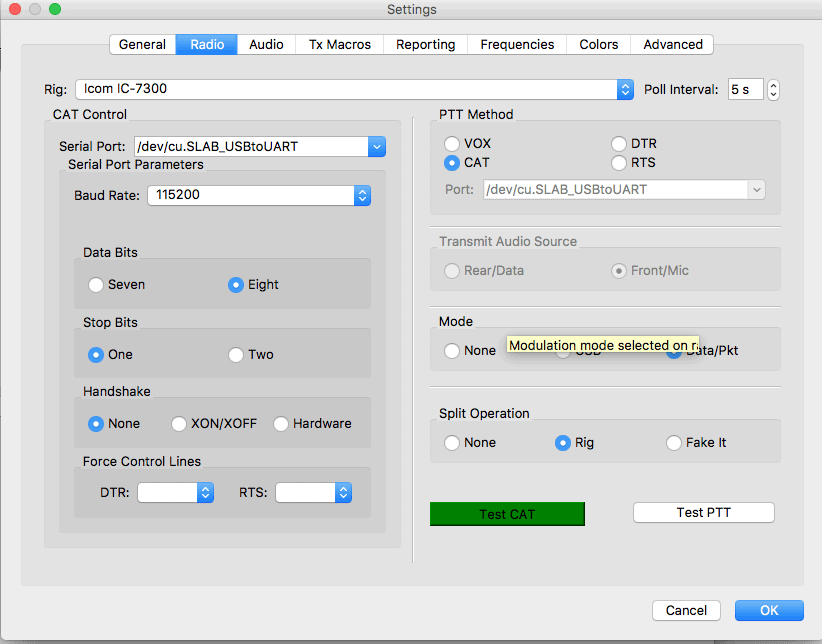
Task: Select Two stop bits
Action: [237, 355]
